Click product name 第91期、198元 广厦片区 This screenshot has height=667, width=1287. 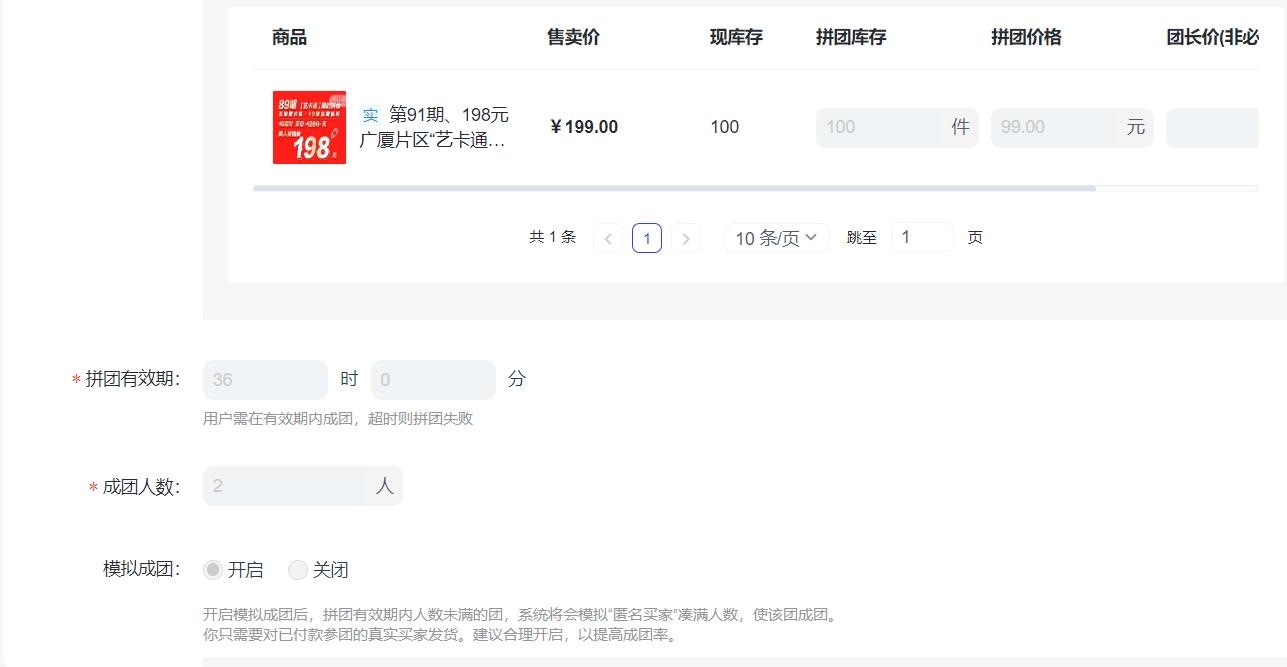434,128
